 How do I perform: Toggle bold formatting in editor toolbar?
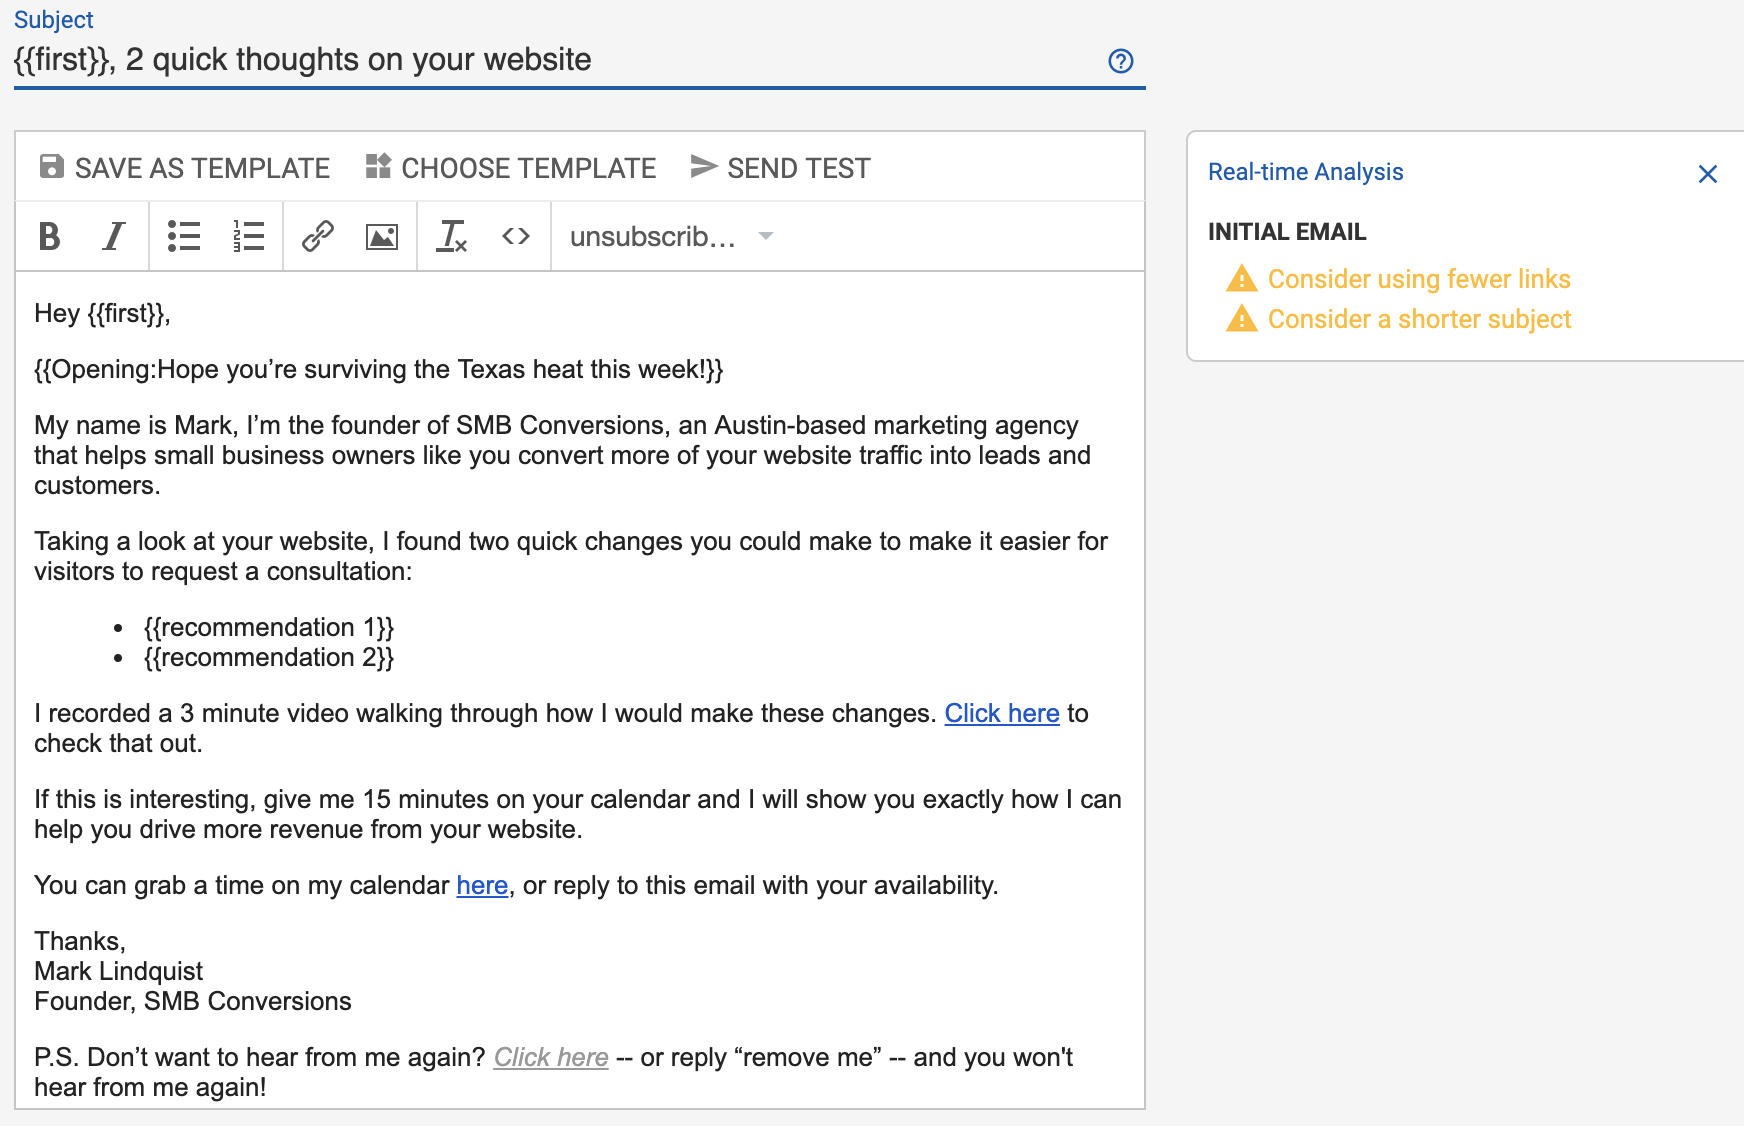click(x=49, y=237)
